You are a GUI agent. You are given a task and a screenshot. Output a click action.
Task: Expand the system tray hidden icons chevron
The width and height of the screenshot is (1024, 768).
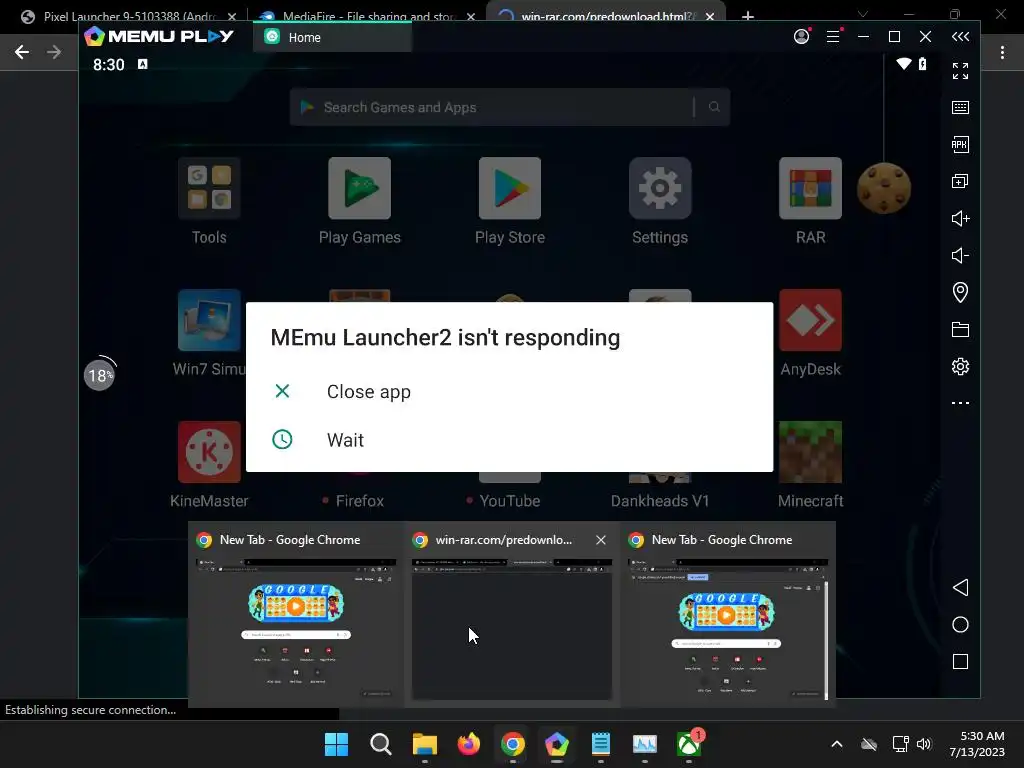coord(837,744)
